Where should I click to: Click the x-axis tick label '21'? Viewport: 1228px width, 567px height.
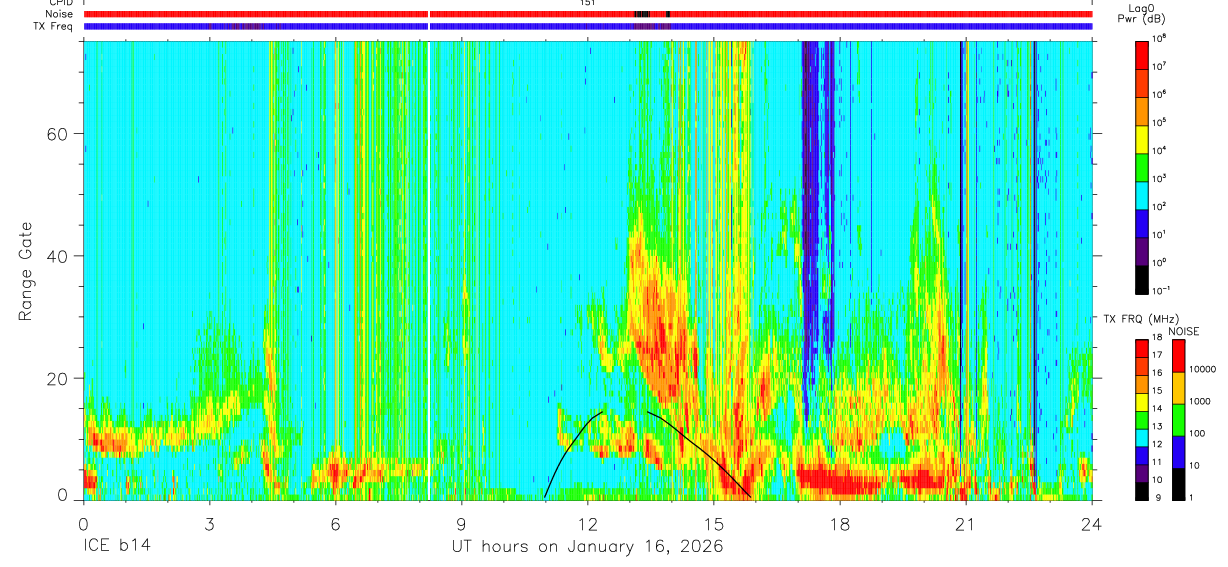(966, 523)
